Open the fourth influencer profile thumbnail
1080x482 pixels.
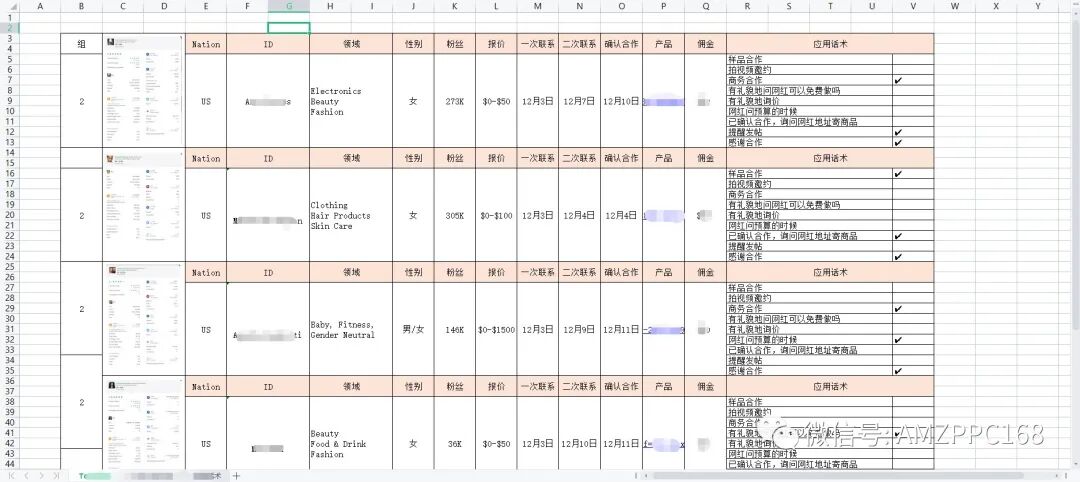pos(144,423)
